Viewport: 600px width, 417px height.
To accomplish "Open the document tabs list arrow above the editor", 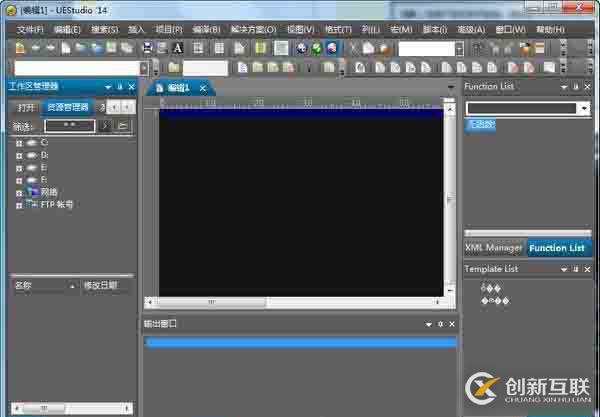I will coord(451,88).
